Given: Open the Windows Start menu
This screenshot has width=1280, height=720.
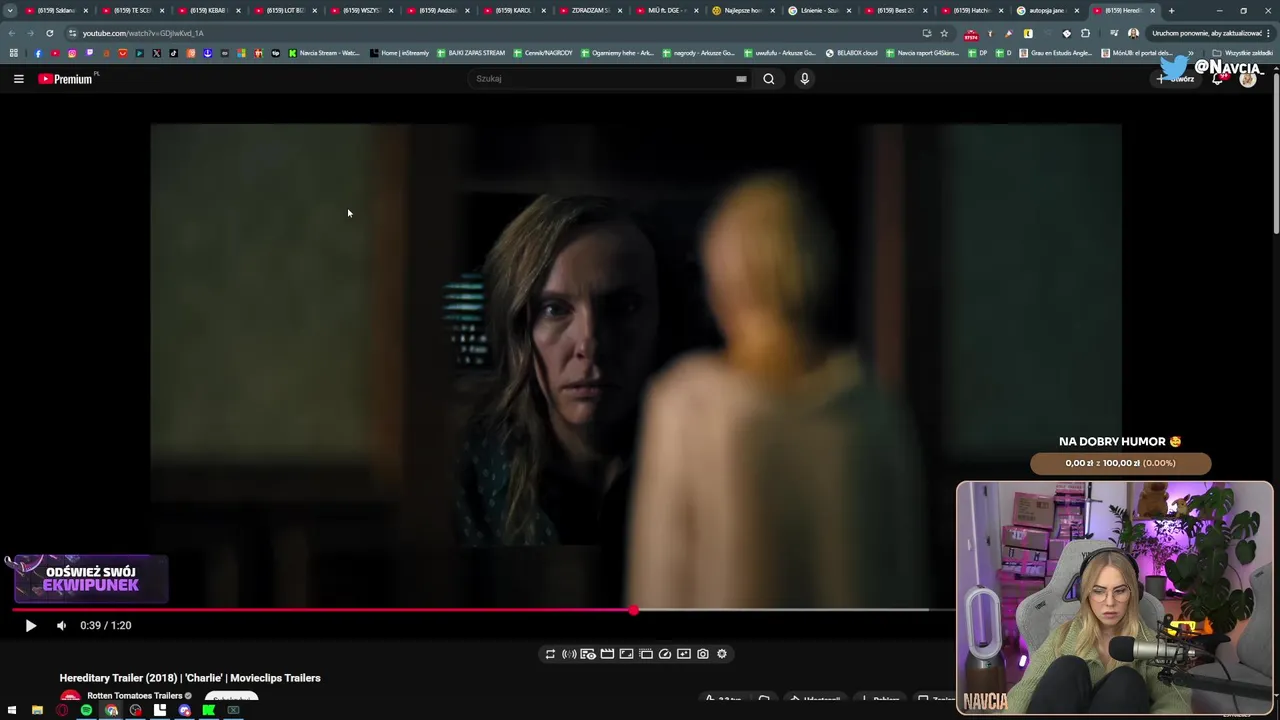Looking at the screenshot, I should [12, 711].
